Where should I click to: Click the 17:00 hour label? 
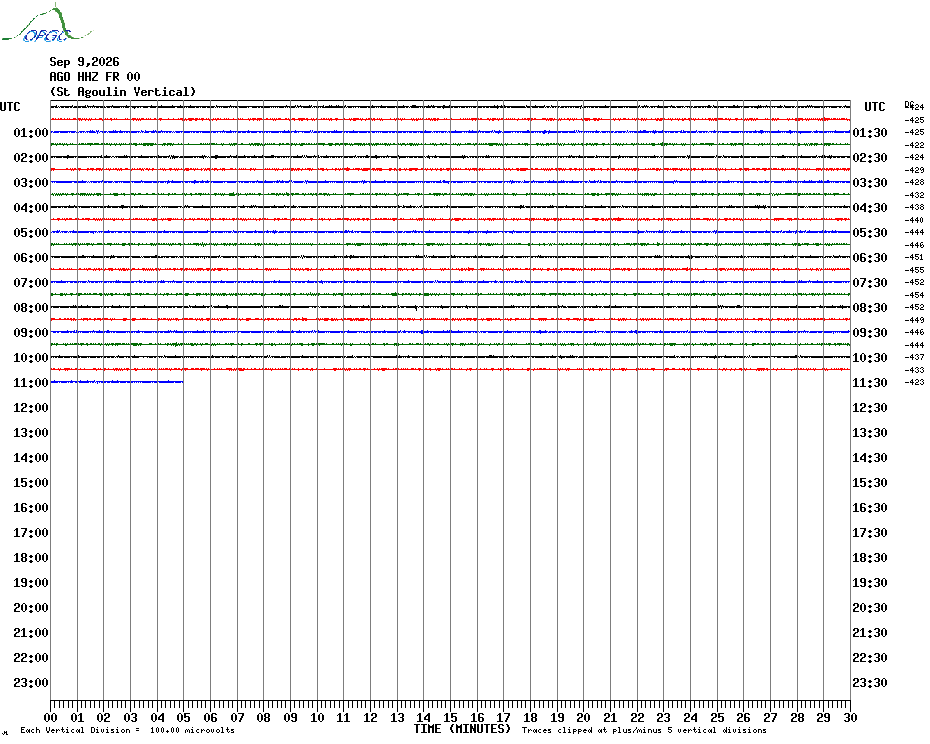(31, 533)
